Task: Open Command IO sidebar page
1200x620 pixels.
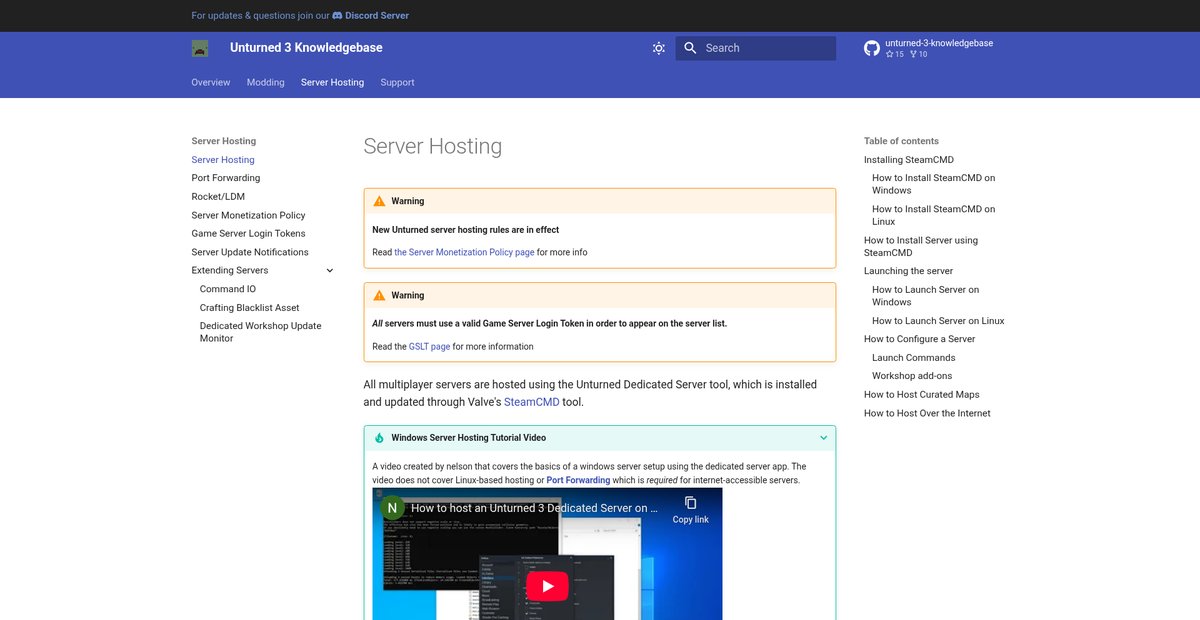Action: pyautogui.click(x=228, y=289)
